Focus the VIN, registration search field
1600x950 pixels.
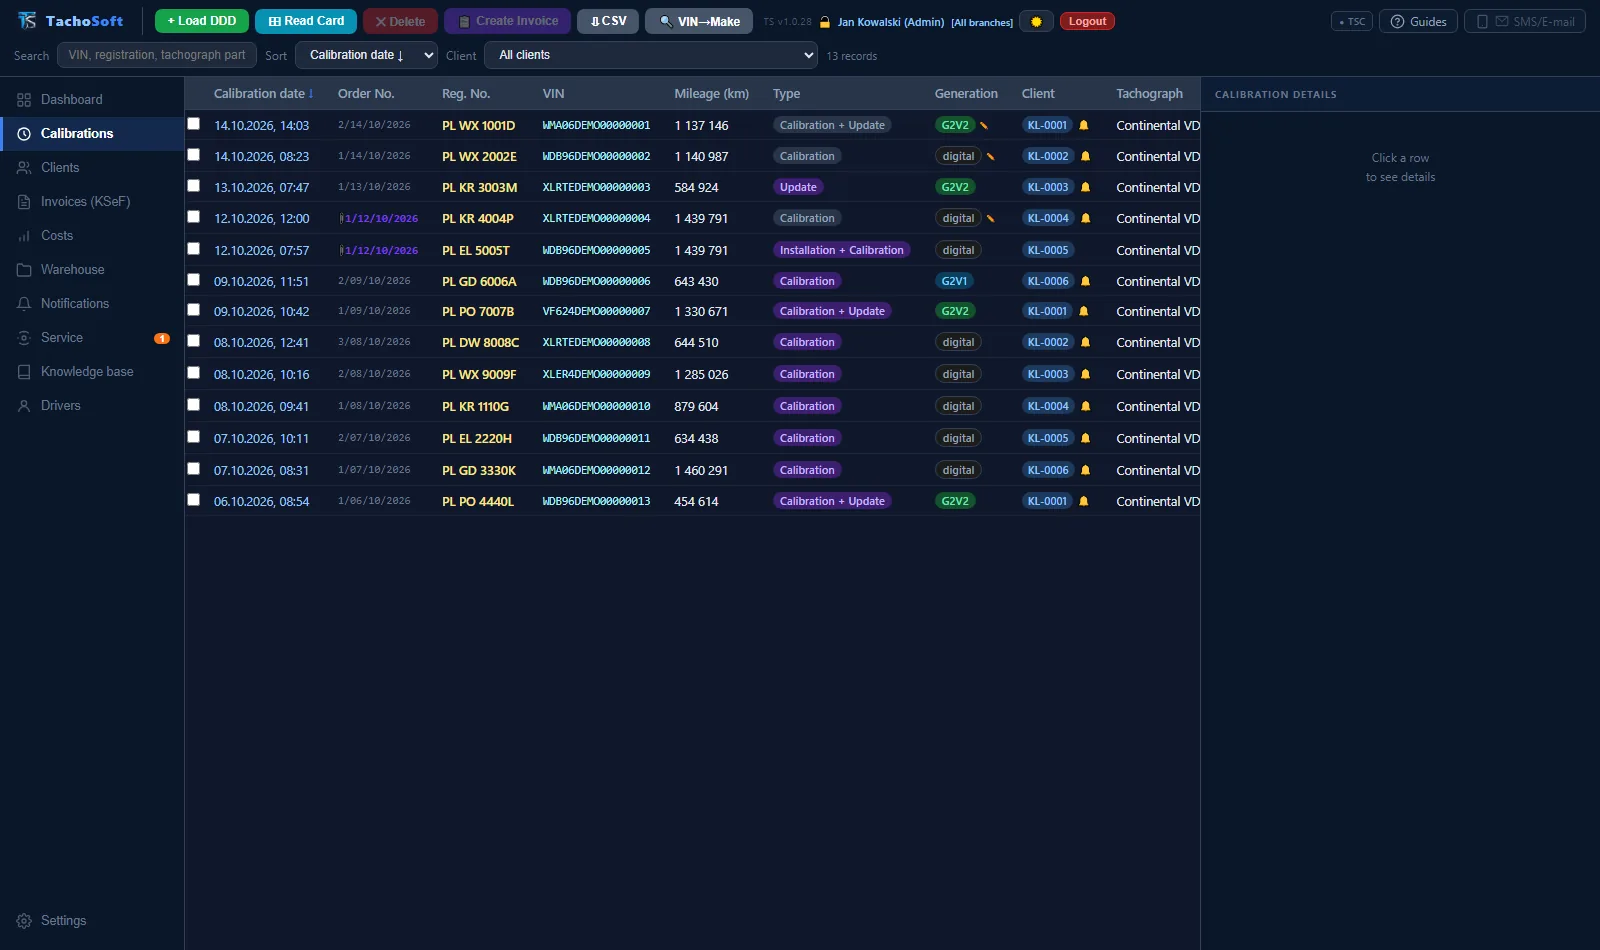point(157,55)
